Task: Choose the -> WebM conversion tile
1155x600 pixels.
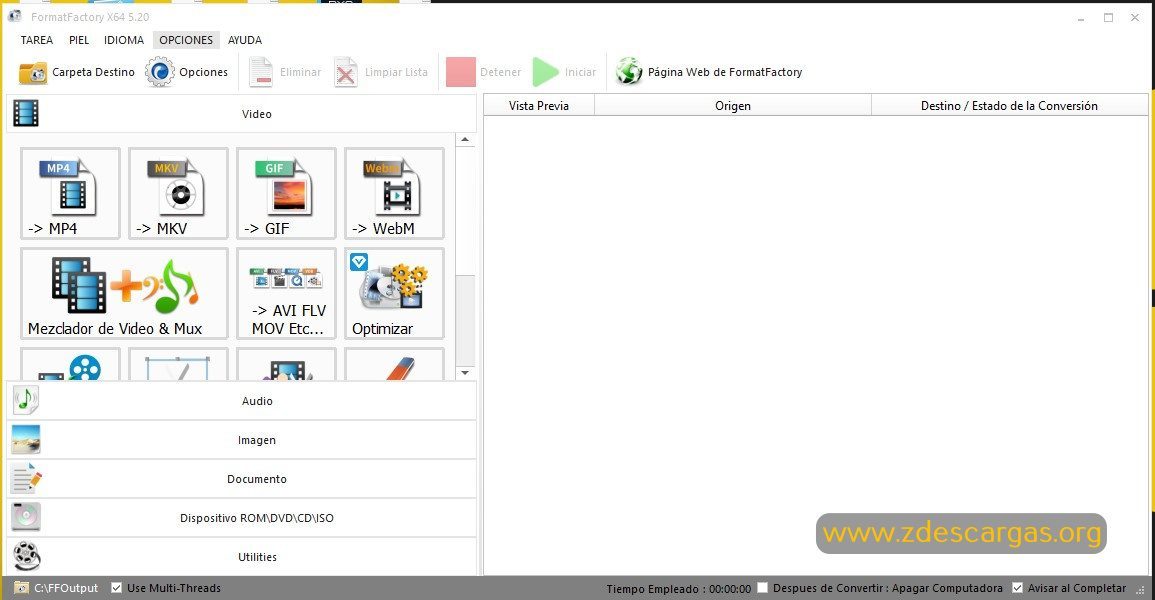Action: click(394, 194)
